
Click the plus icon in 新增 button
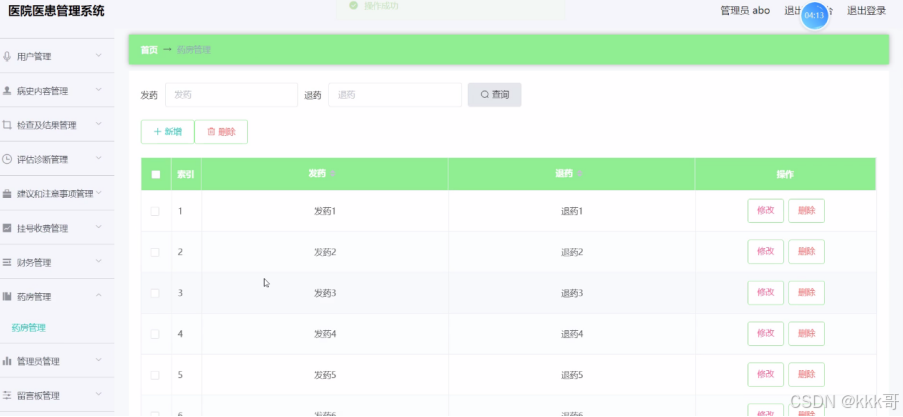point(157,131)
